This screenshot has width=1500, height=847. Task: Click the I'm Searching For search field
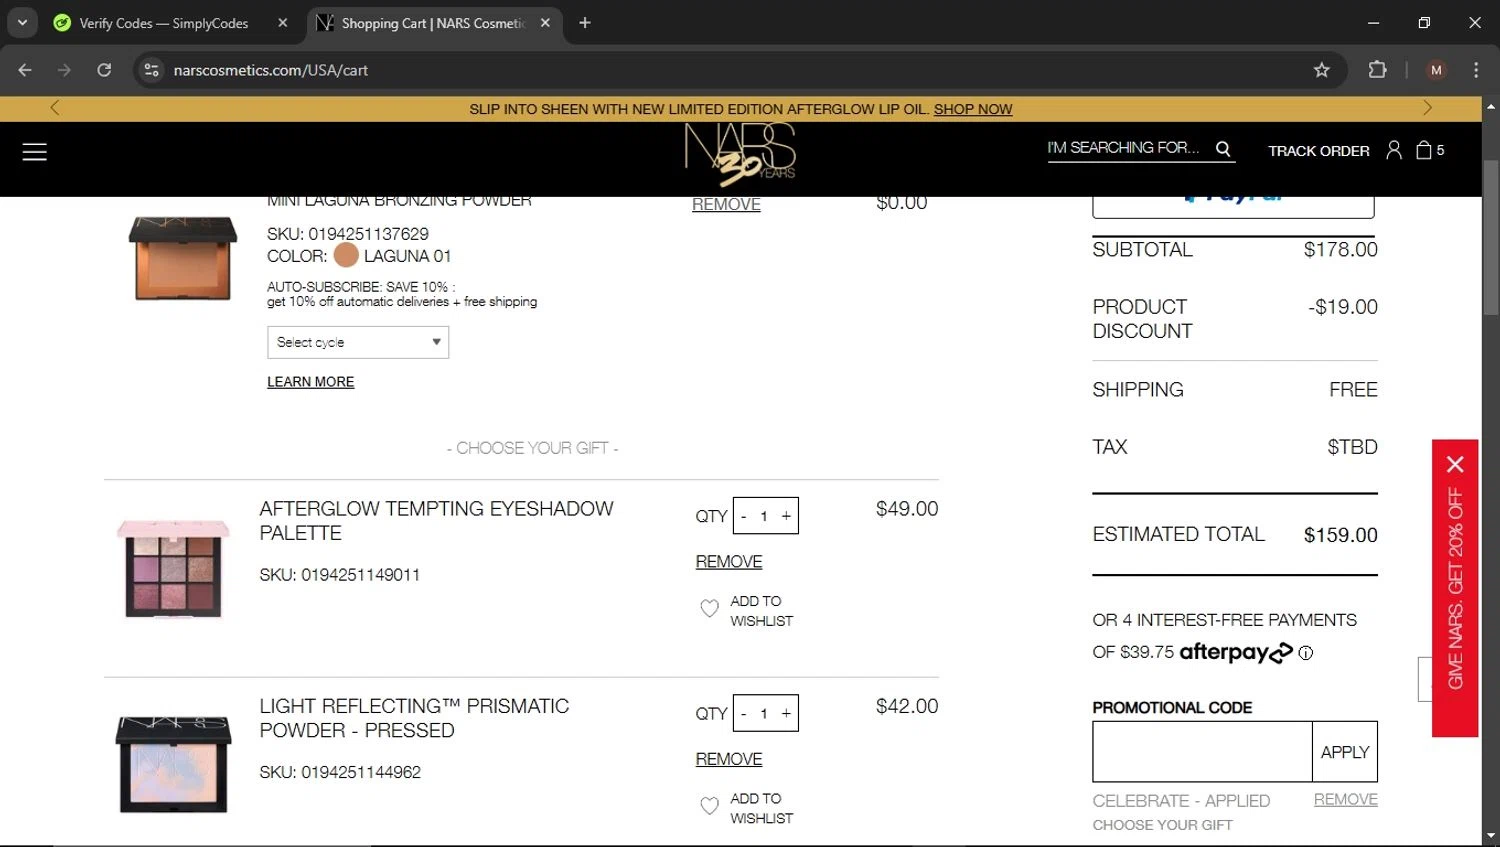(1123, 148)
